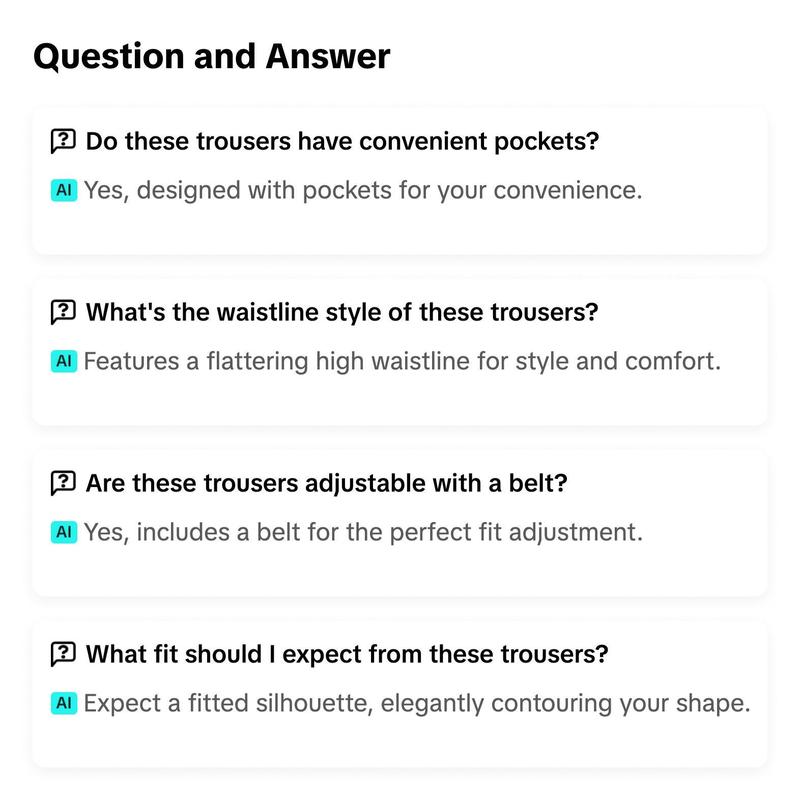Click empty area of the fit Q&A card
800x800 pixels.
[x=399, y=742]
